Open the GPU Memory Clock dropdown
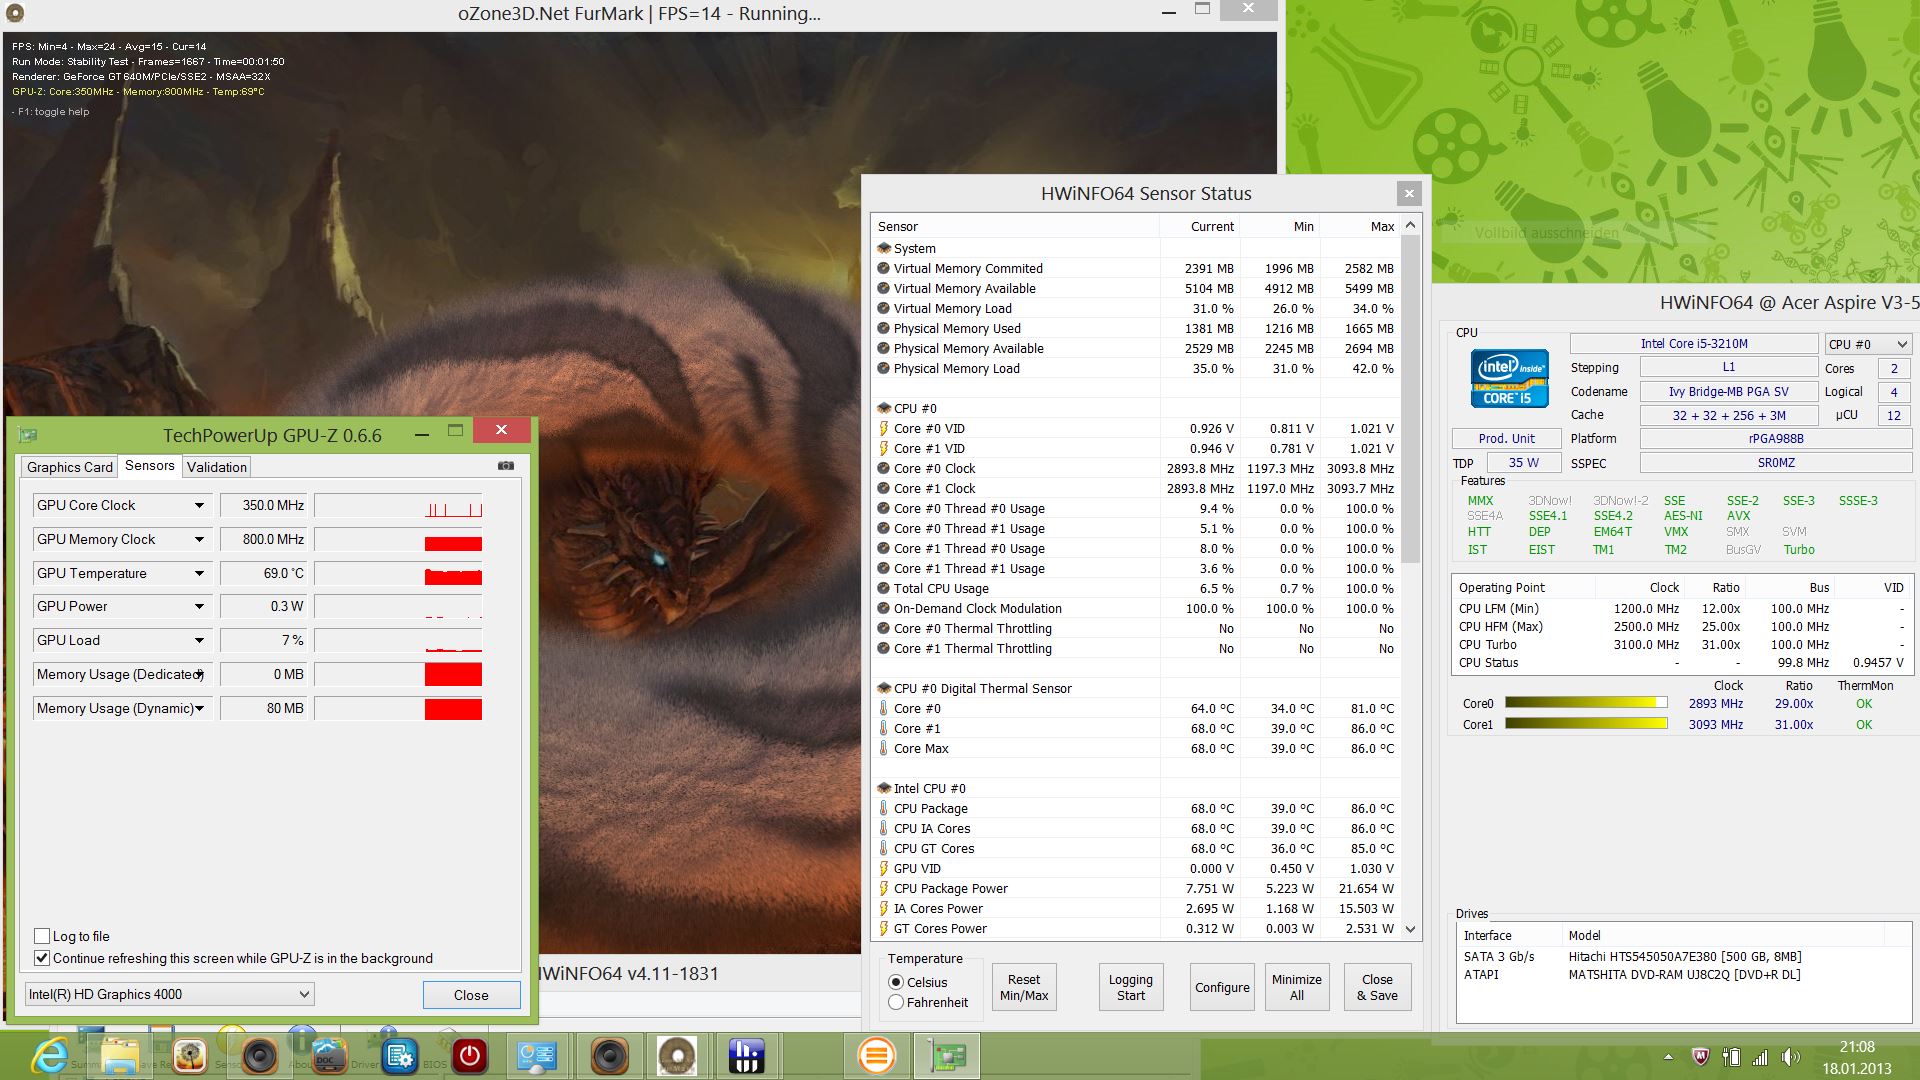The width and height of the screenshot is (1920, 1080). 199,540
